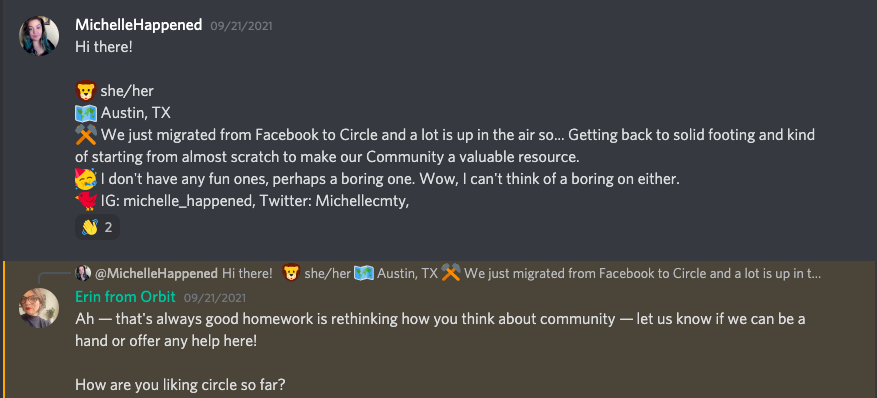877x398 pixels.
Task: Click the partying face emoji in message
Action: click(x=86, y=179)
